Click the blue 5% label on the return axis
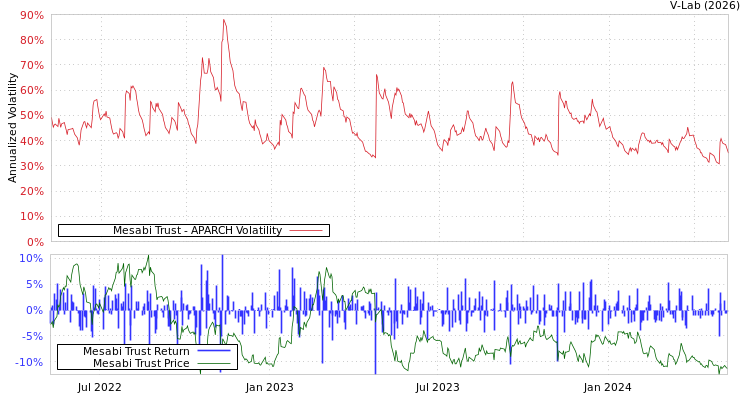This screenshot has height=400, width=750. pyautogui.click(x=34, y=284)
